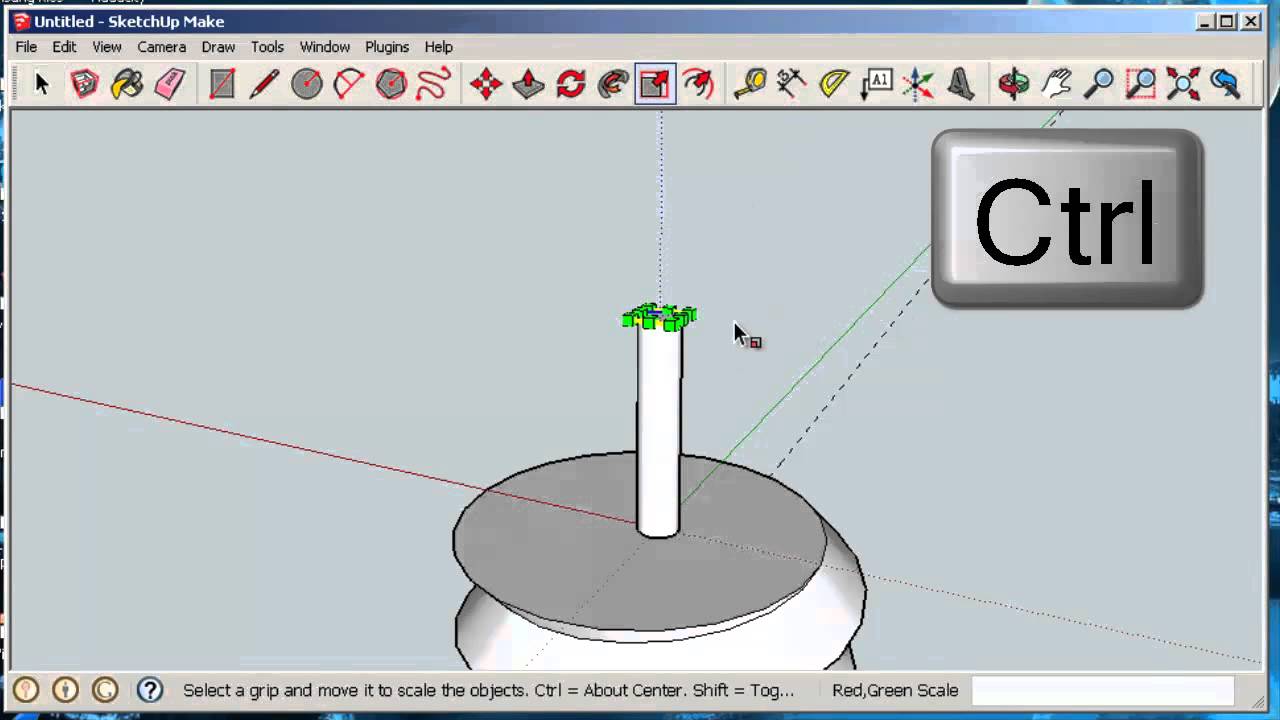The height and width of the screenshot is (720, 1280).
Task: Select the Offset tool
Action: pyautogui.click(x=699, y=84)
